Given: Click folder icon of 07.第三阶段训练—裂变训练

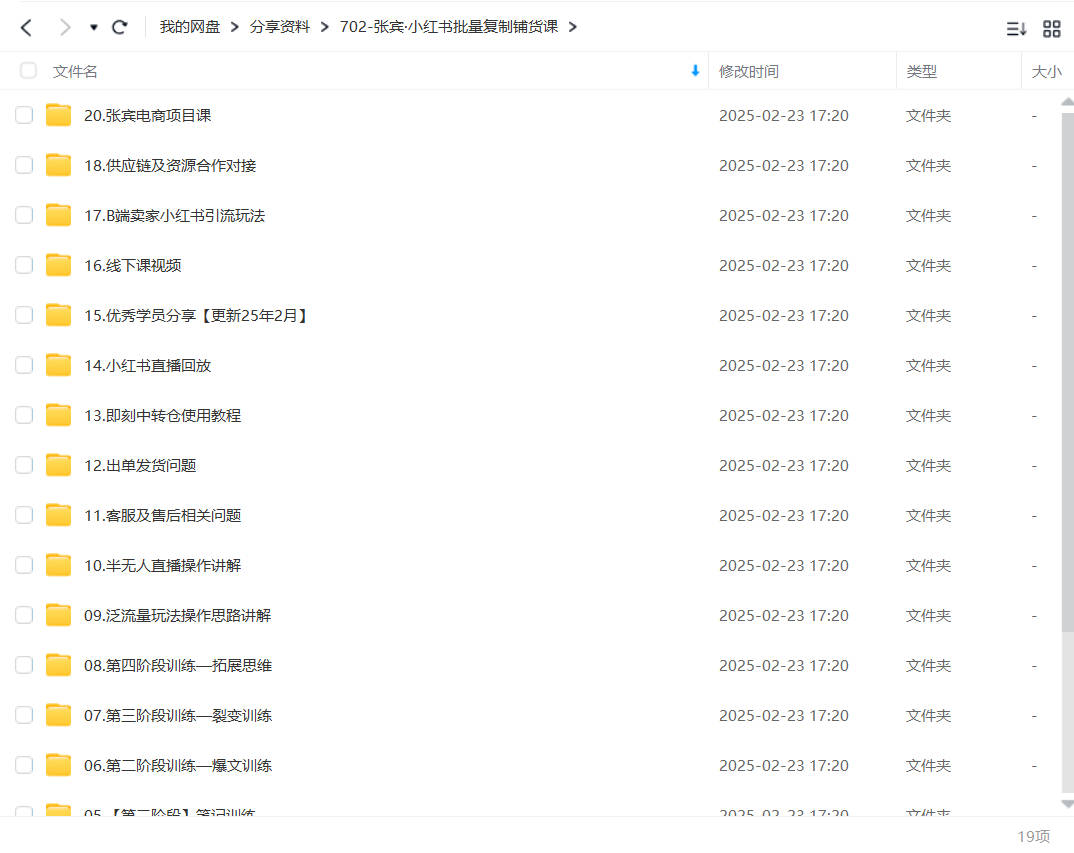Looking at the screenshot, I should tap(58, 715).
